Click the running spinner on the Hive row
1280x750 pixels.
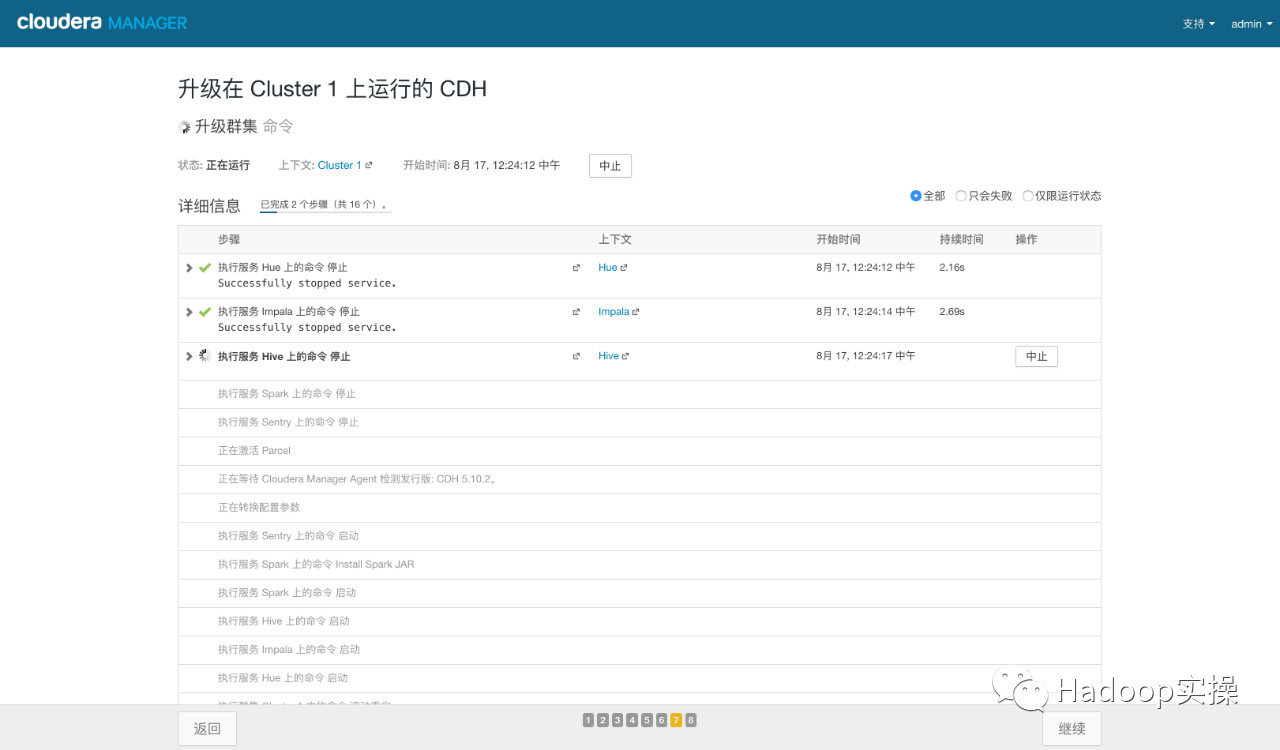pos(205,356)
